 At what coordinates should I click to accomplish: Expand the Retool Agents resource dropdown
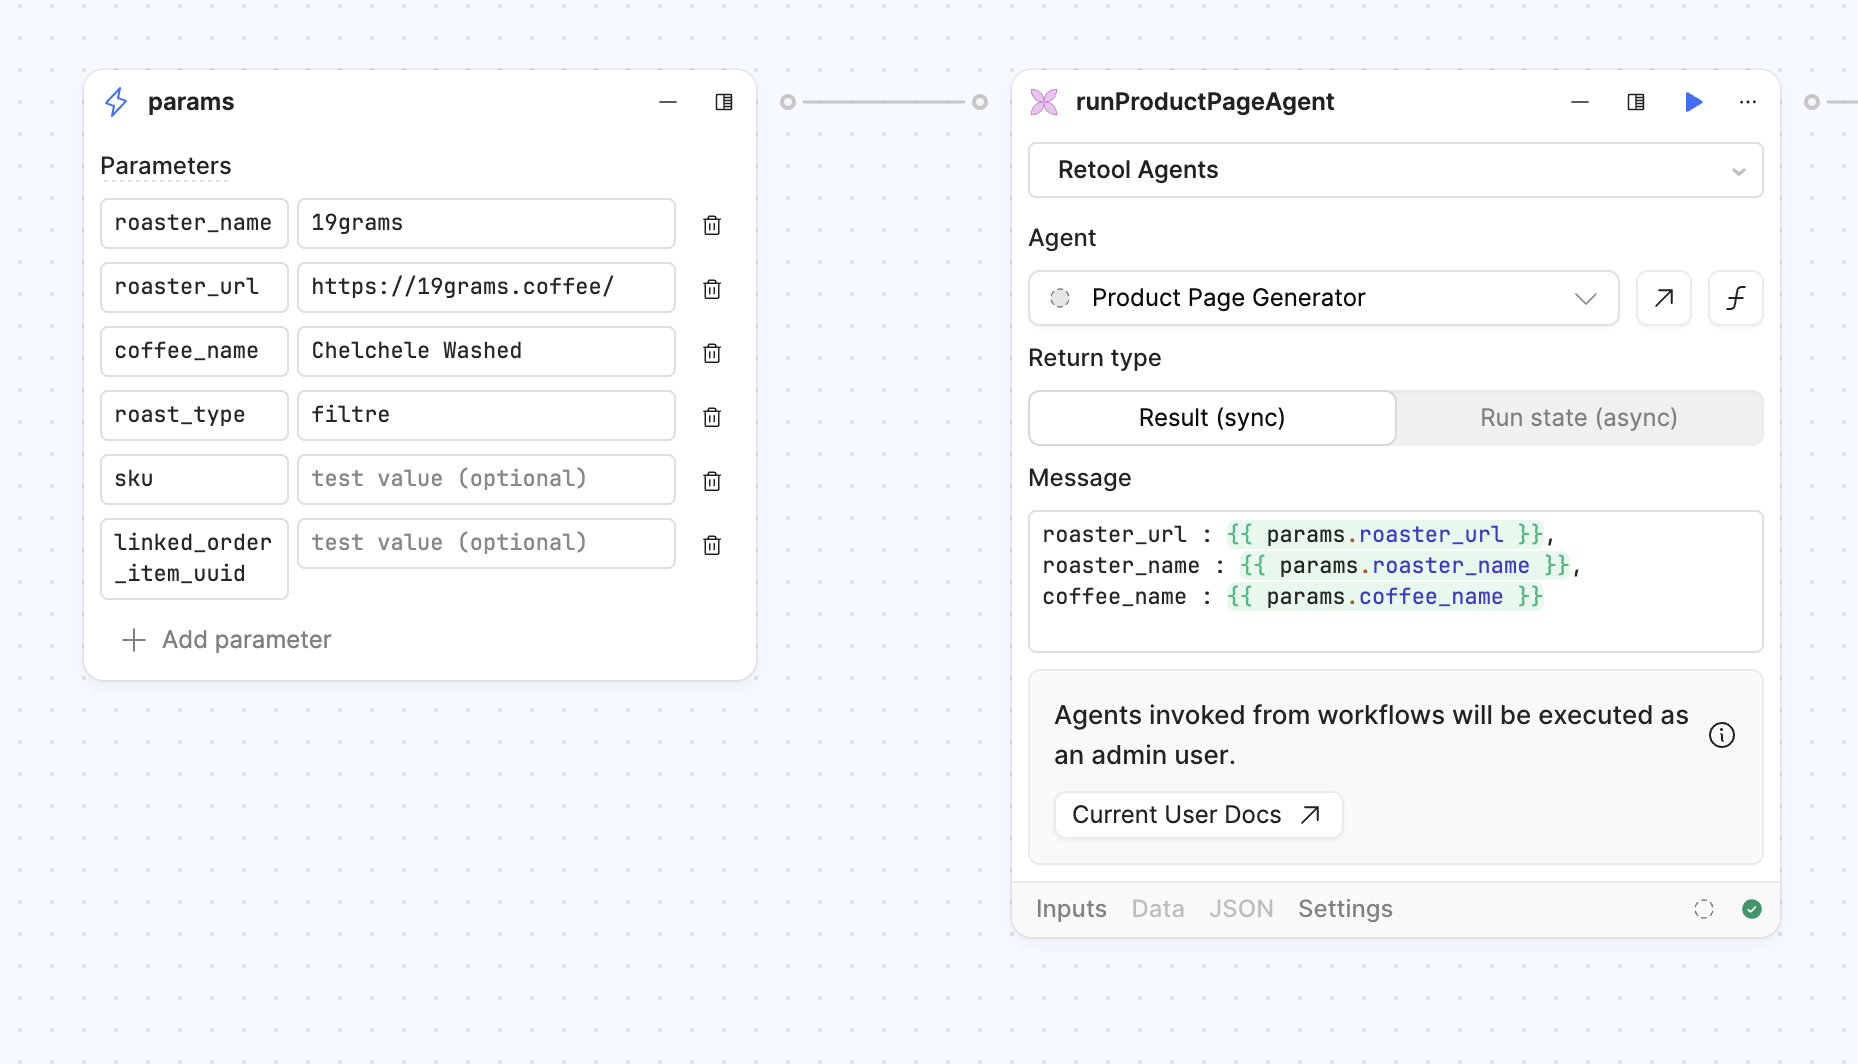(x=1395, y=170)
